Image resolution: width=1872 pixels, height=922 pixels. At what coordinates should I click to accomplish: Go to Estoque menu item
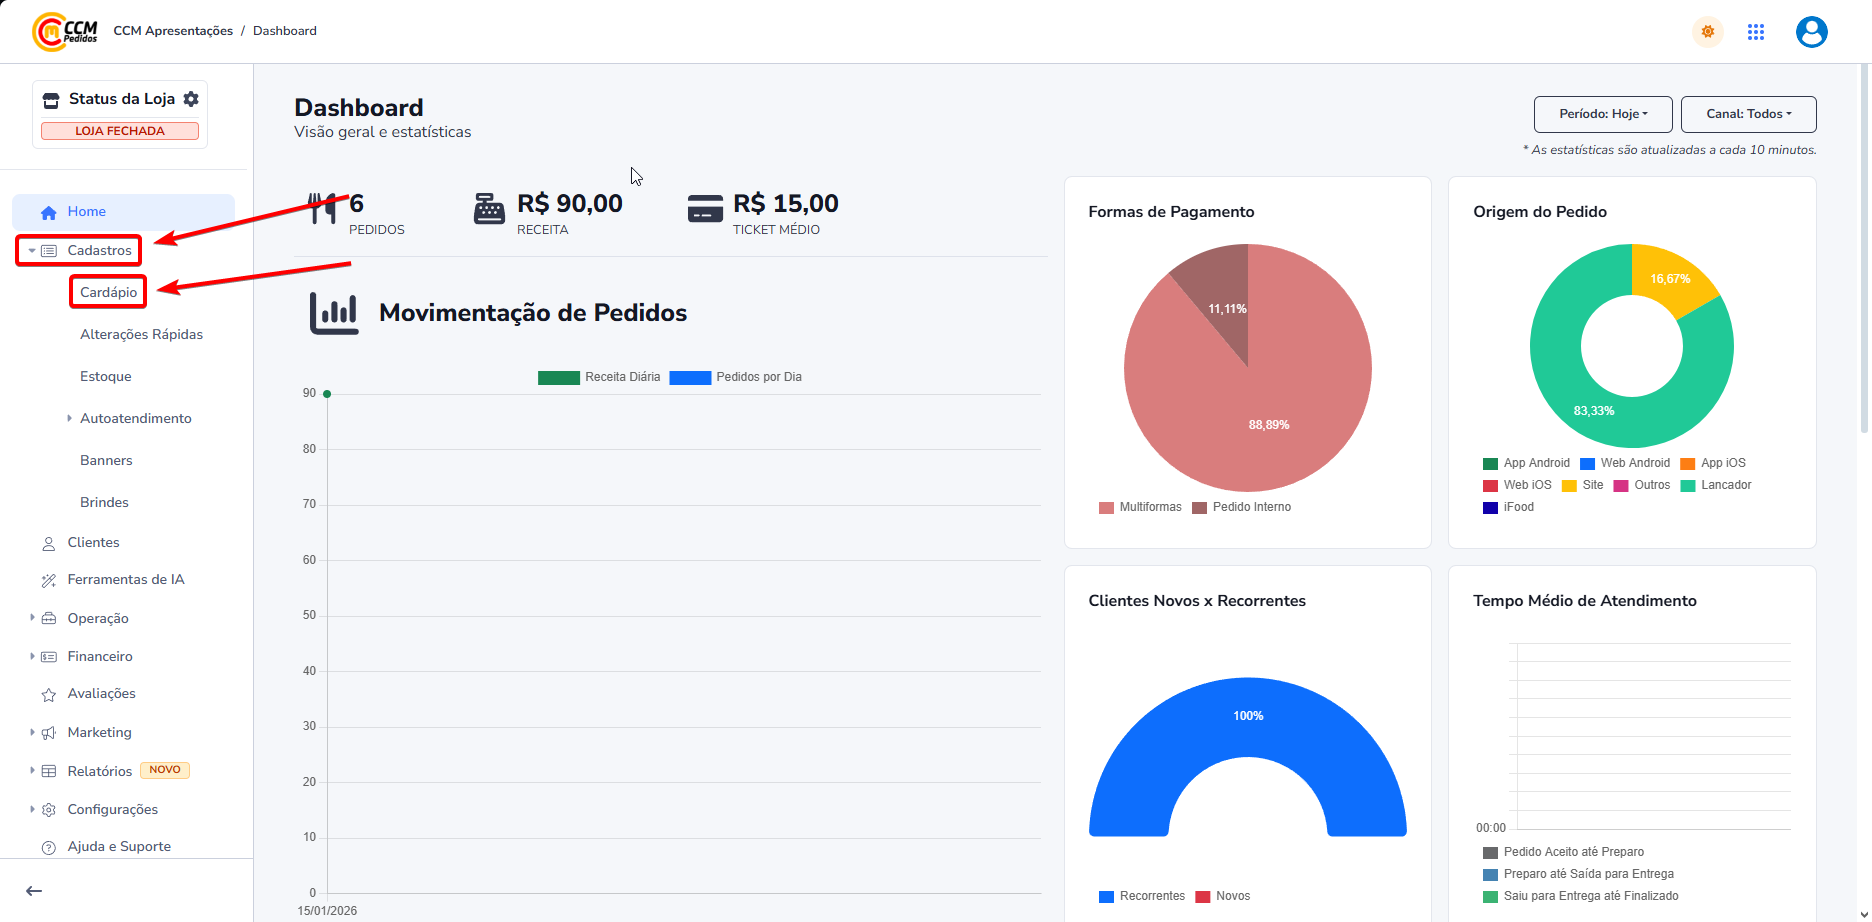click(x=106, y=376)
